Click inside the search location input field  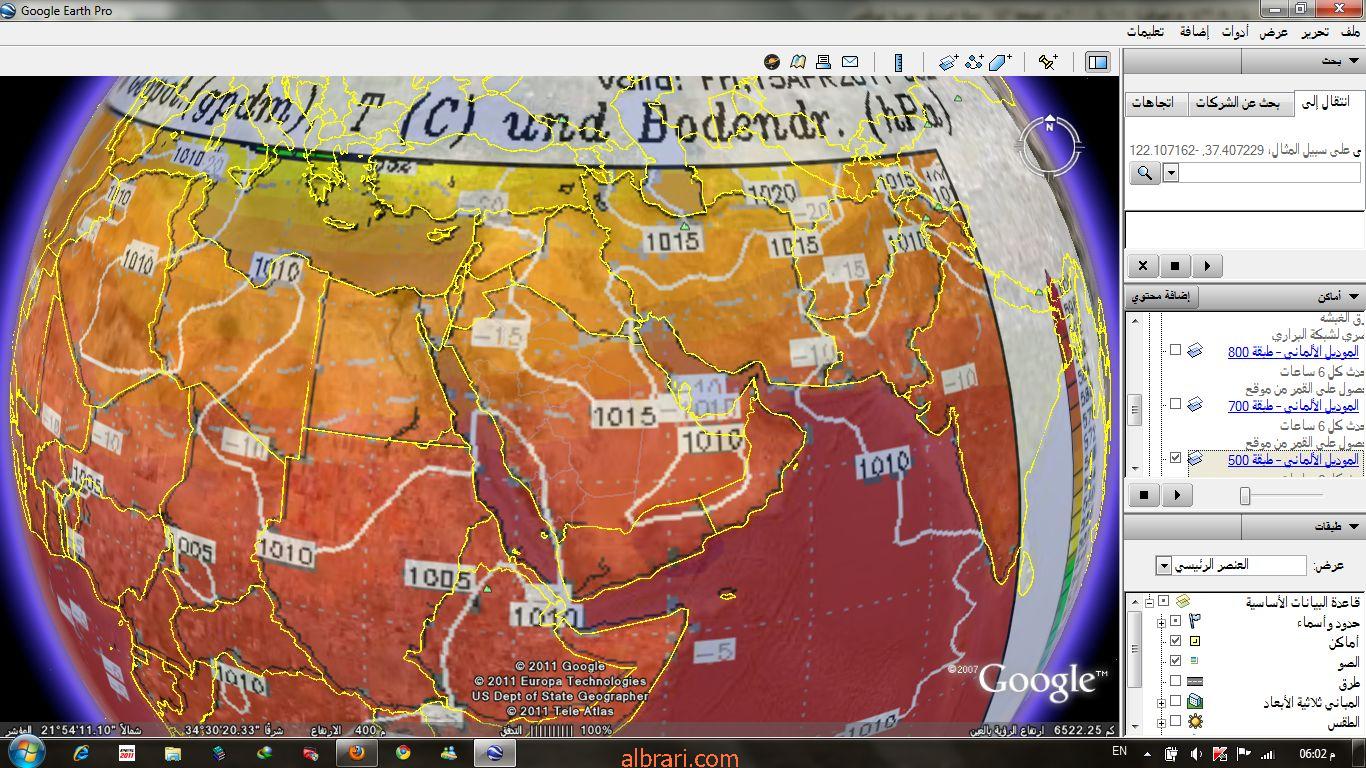point(1271,173)
